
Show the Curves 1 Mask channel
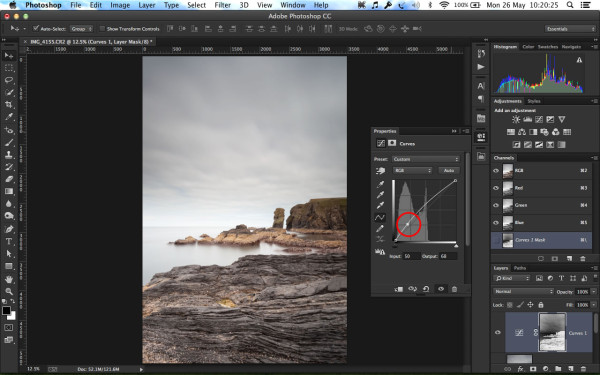(496, 240)
